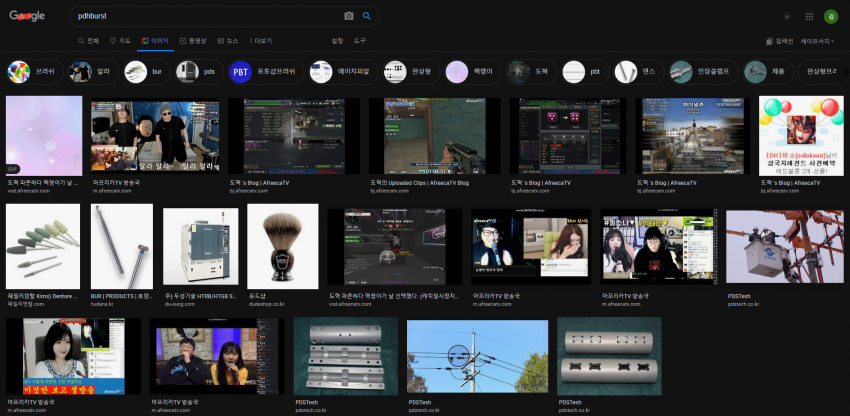The height and width of the screenshot is (416, 850).
Task: Open 듀드샵 result title
Action: click(257, 296)
